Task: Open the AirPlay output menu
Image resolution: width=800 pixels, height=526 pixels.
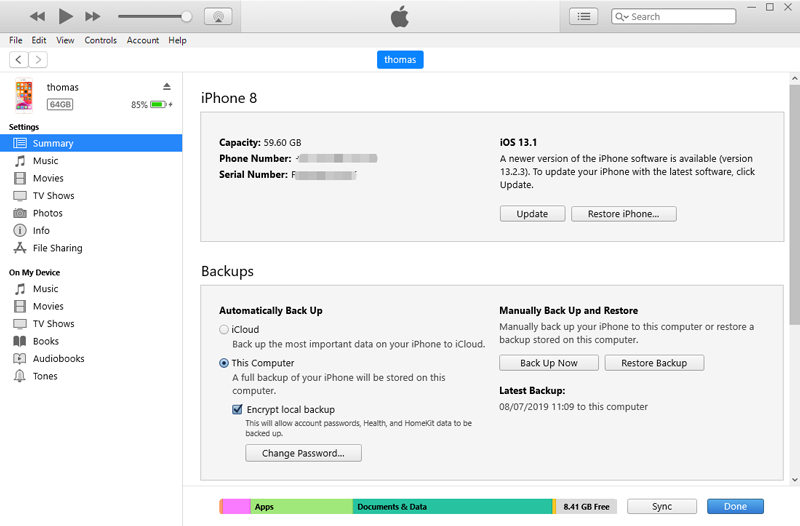Action: [218, 16]
